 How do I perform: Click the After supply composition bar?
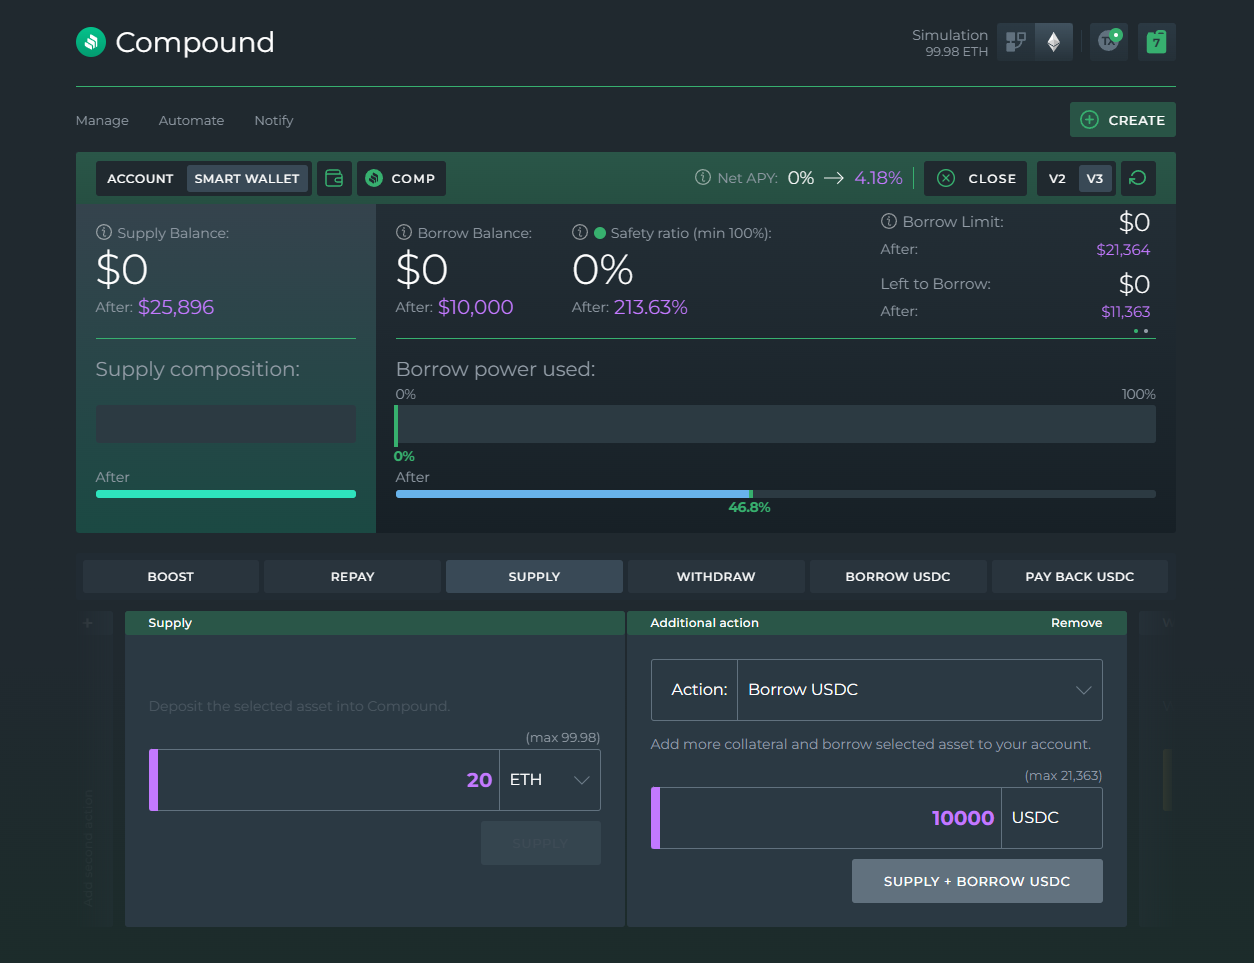tap(226, 494)
